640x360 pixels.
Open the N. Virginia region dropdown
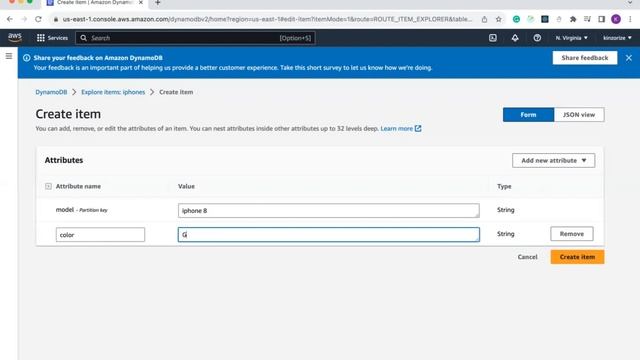point(571,38)
